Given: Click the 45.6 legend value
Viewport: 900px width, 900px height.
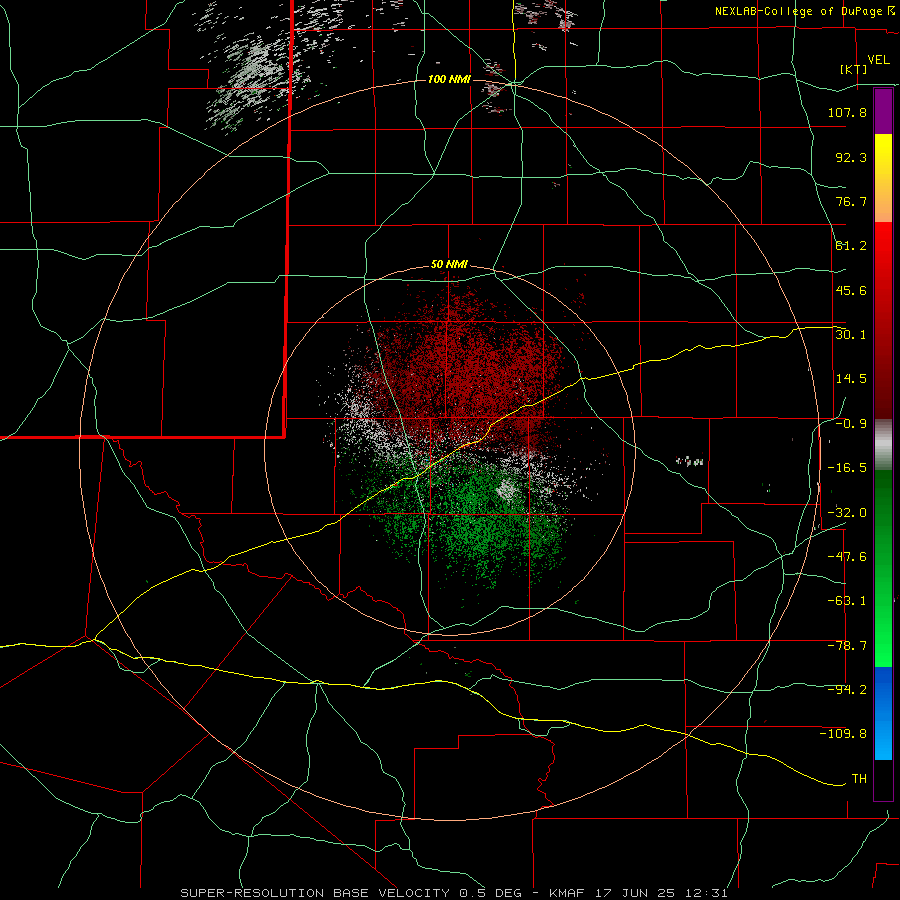Looking at the screenshot, I should coord(851,290).
